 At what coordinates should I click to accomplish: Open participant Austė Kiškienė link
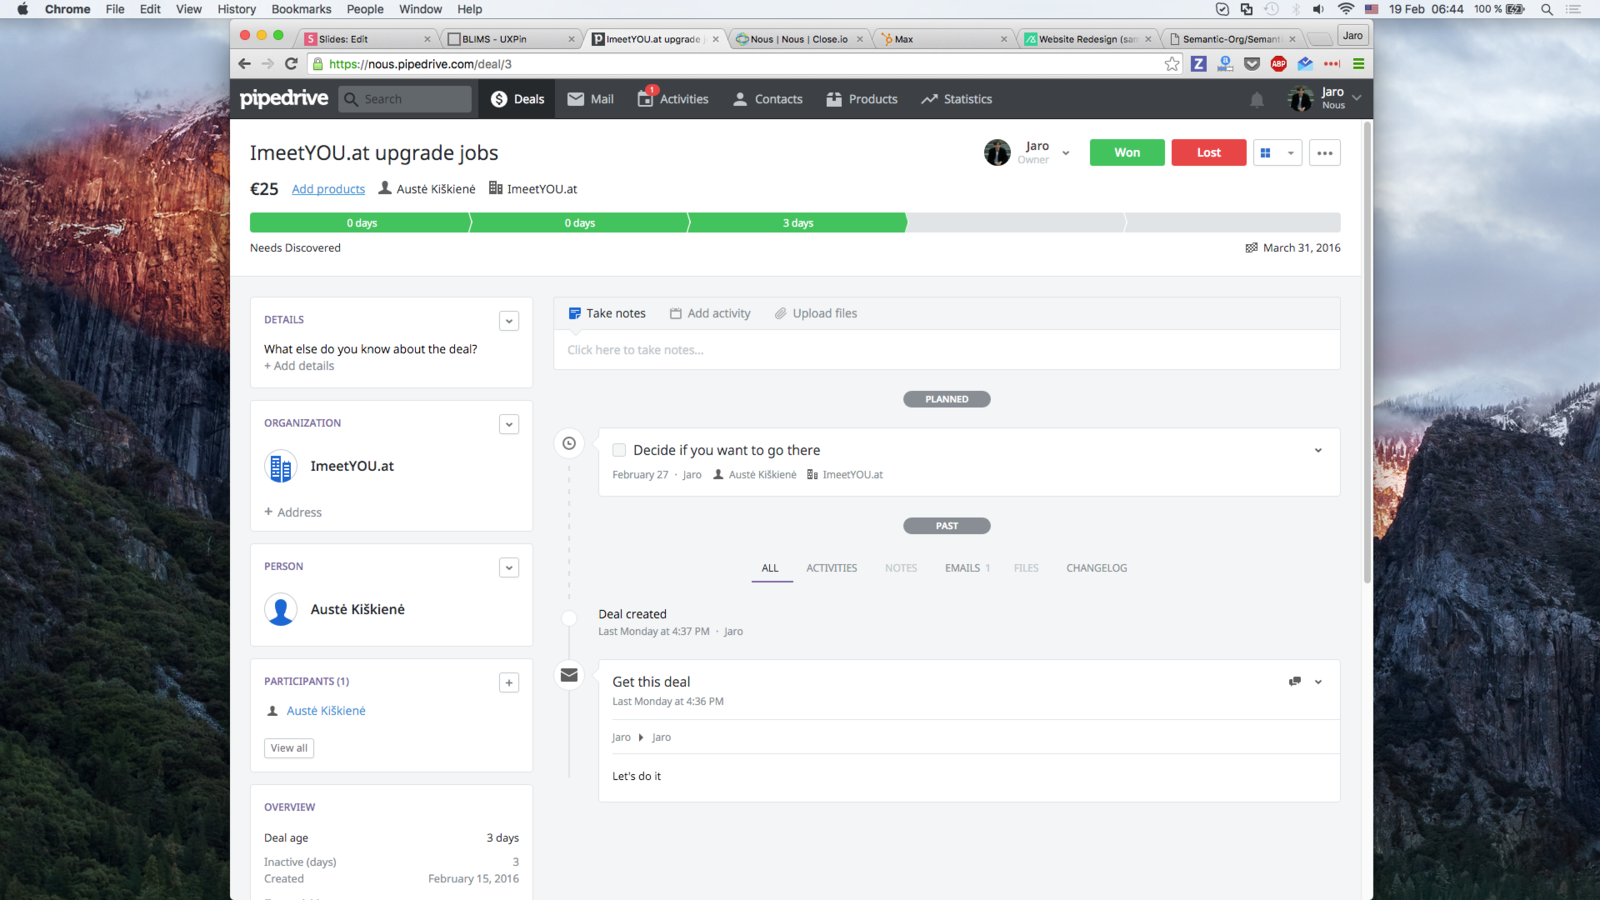click(x=326, y=711)
